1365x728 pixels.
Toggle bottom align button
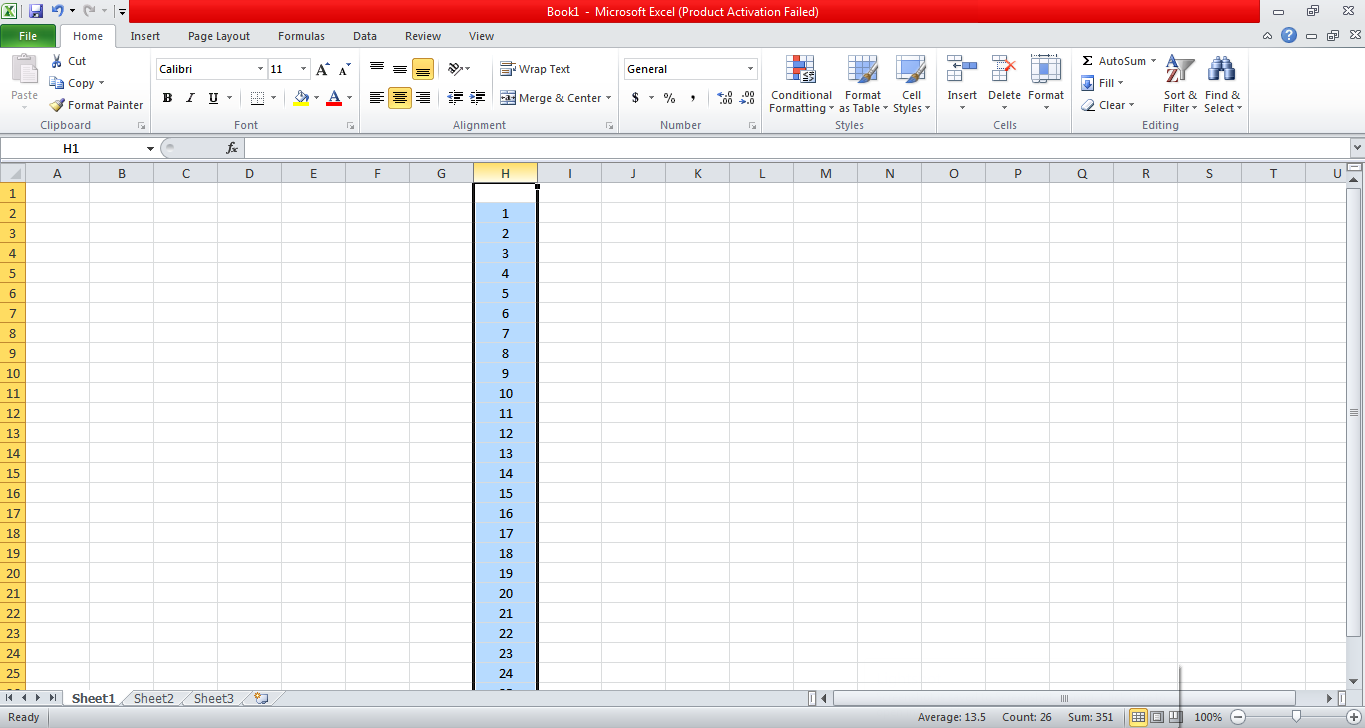coord(423,69)
